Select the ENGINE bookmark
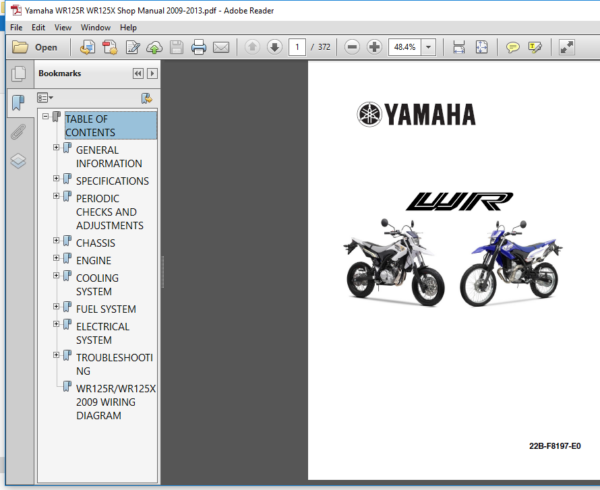 point(94,260)
